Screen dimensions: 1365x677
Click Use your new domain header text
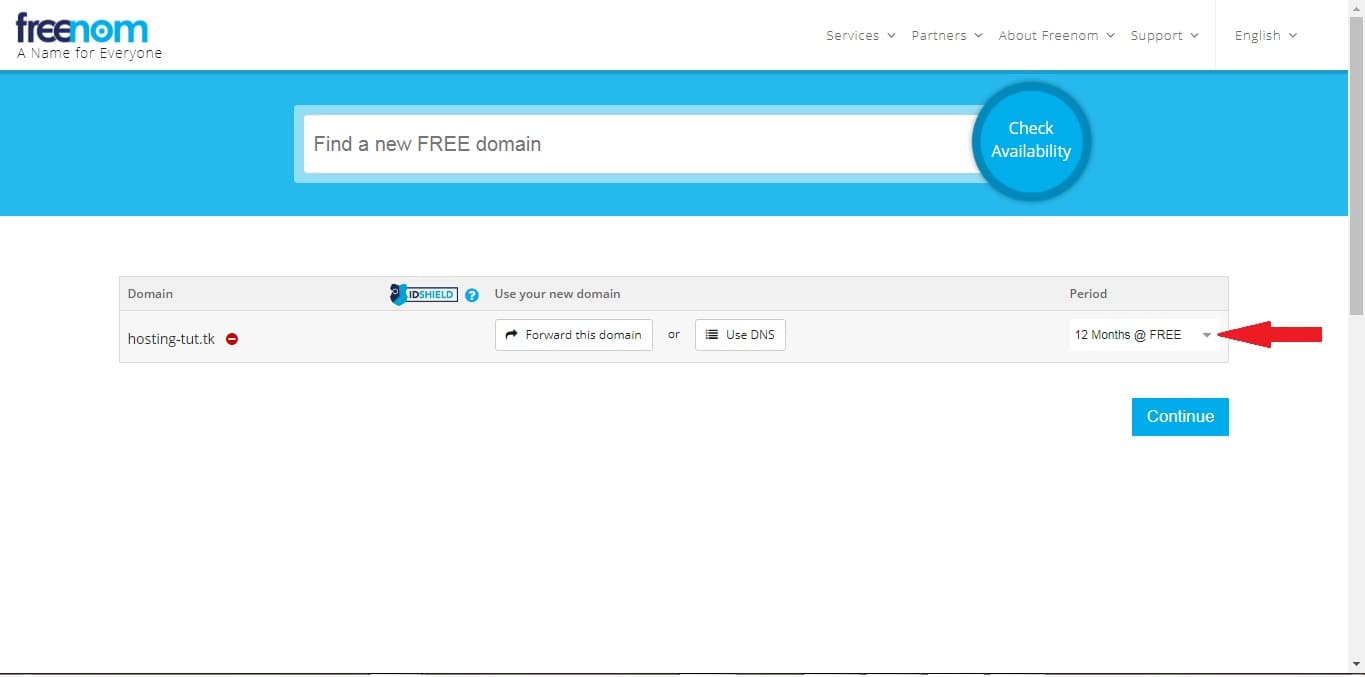tap(557, 294)
